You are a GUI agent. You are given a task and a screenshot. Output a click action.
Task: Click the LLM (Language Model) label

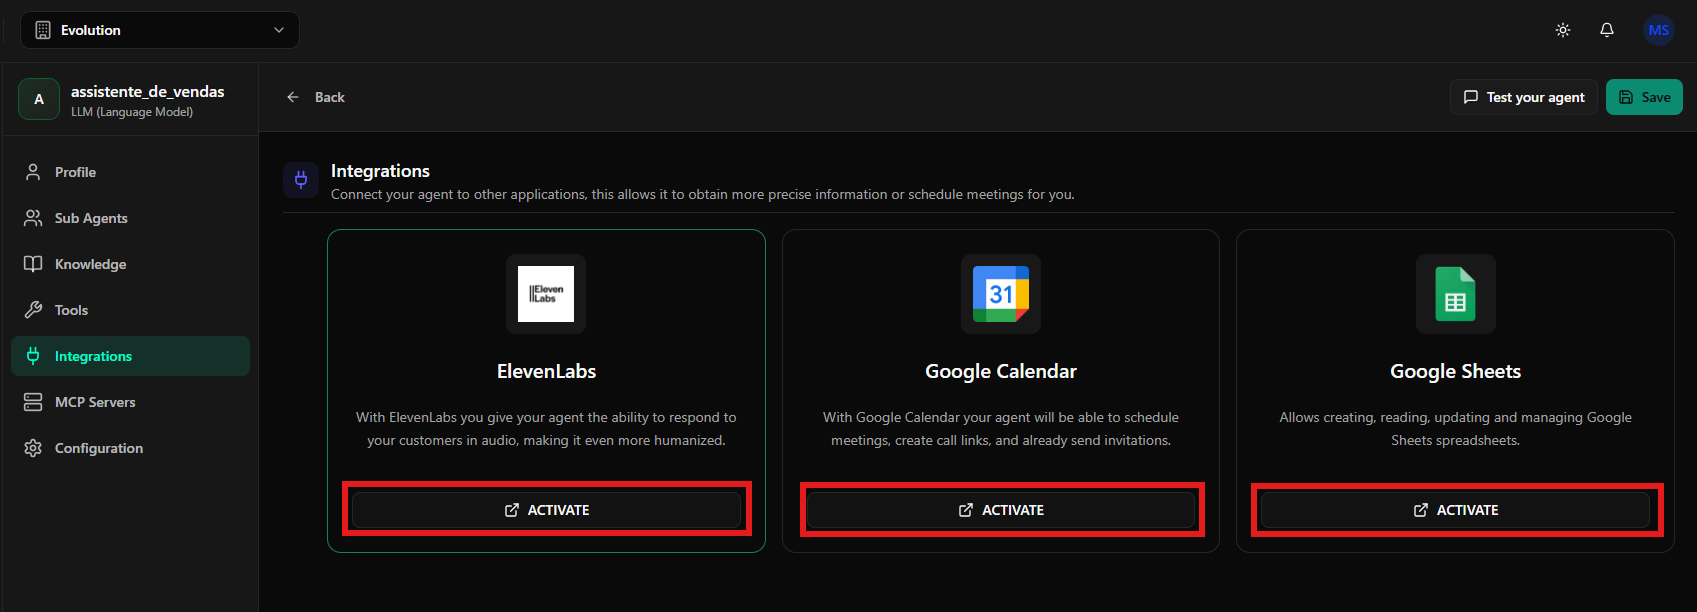click(x=132, y=112)
